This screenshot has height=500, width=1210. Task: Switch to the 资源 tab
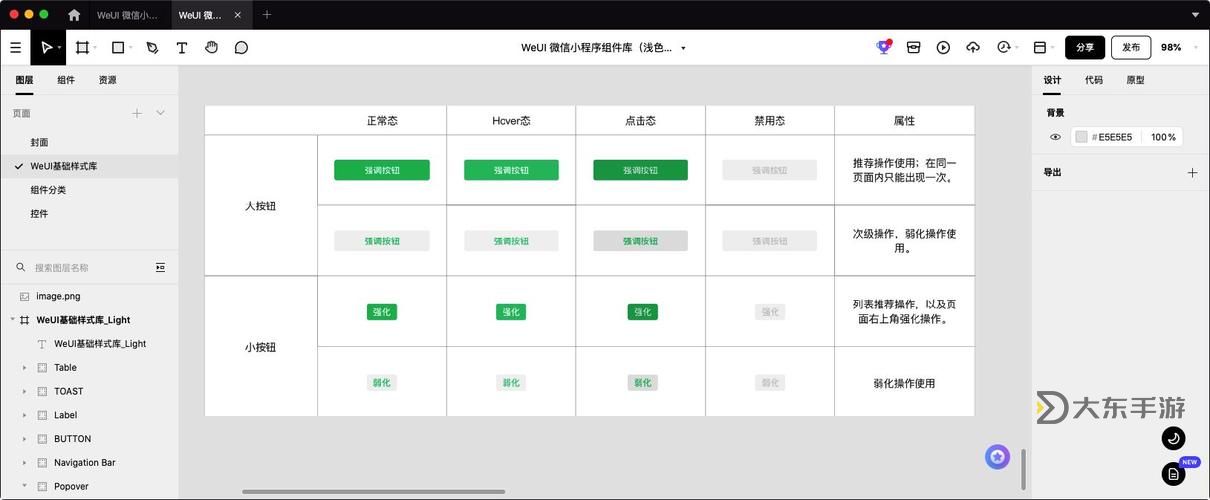pos(107,80)
